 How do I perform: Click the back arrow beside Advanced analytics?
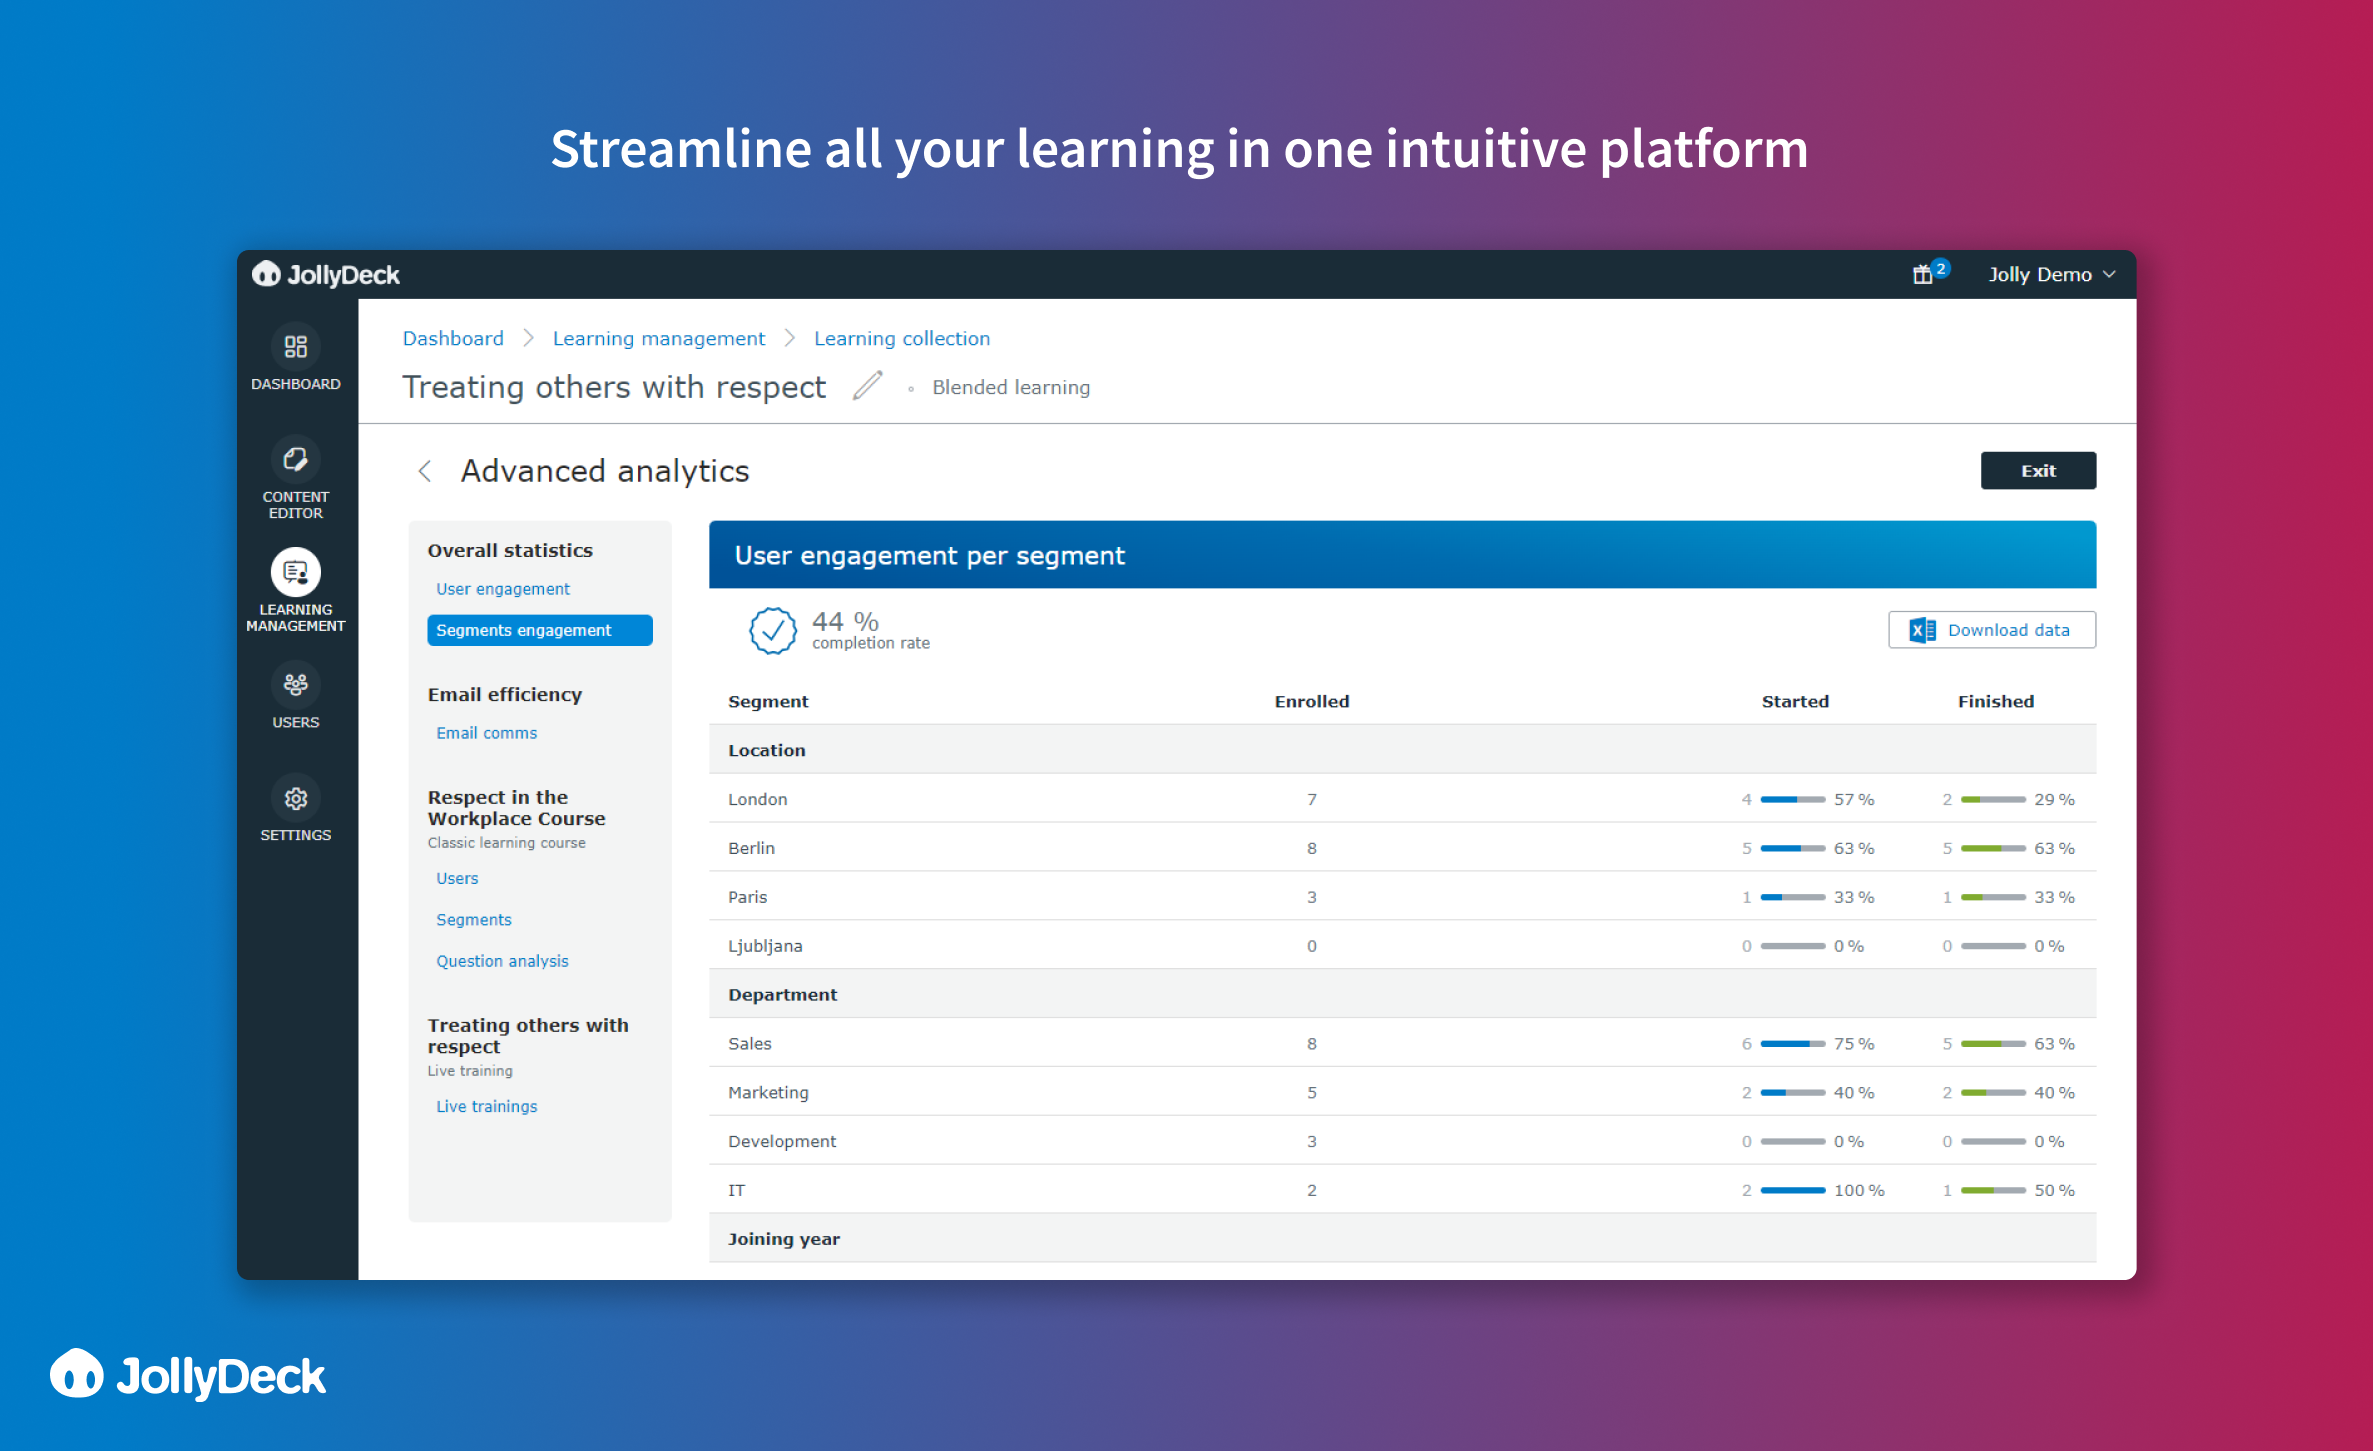tap(425, 471)
